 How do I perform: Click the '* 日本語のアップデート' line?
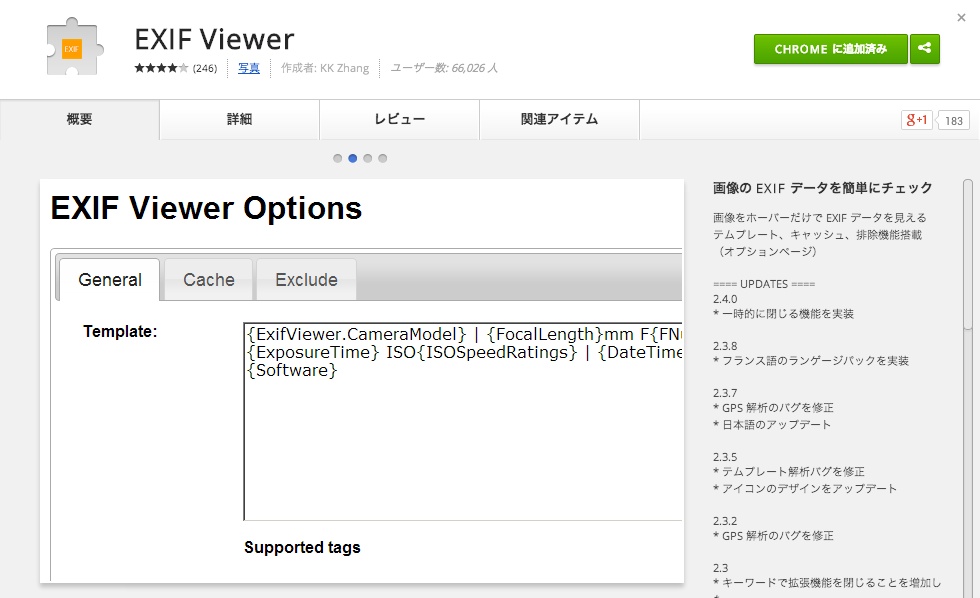772,424
